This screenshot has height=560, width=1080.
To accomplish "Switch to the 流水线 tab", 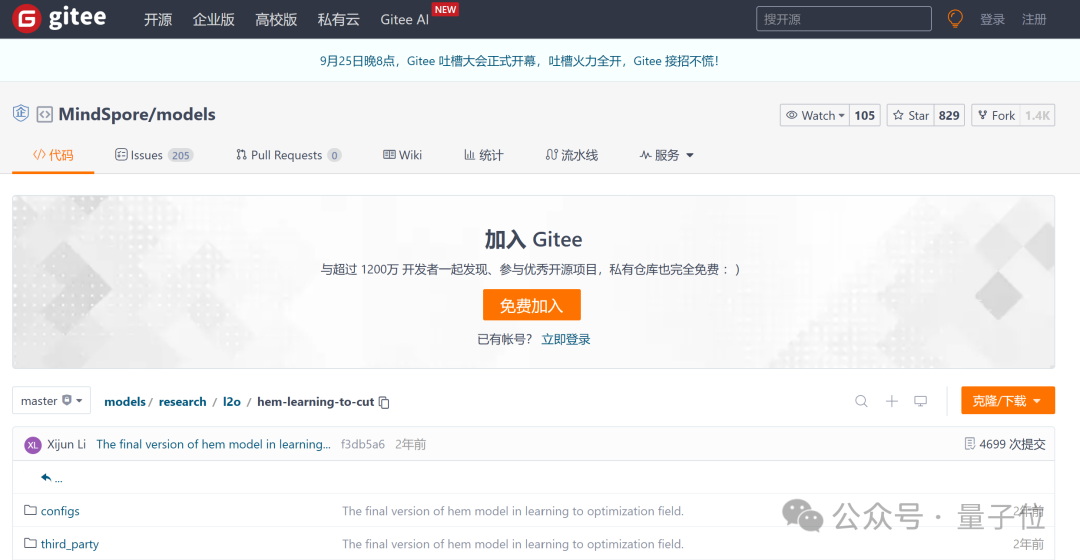I will (x=572, y=155).
